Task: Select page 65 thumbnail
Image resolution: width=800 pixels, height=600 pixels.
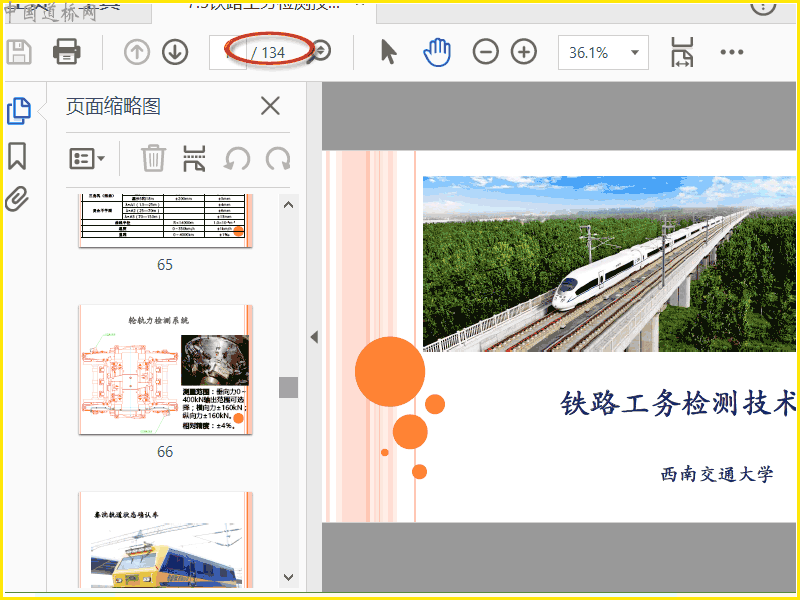Action: 165,220
